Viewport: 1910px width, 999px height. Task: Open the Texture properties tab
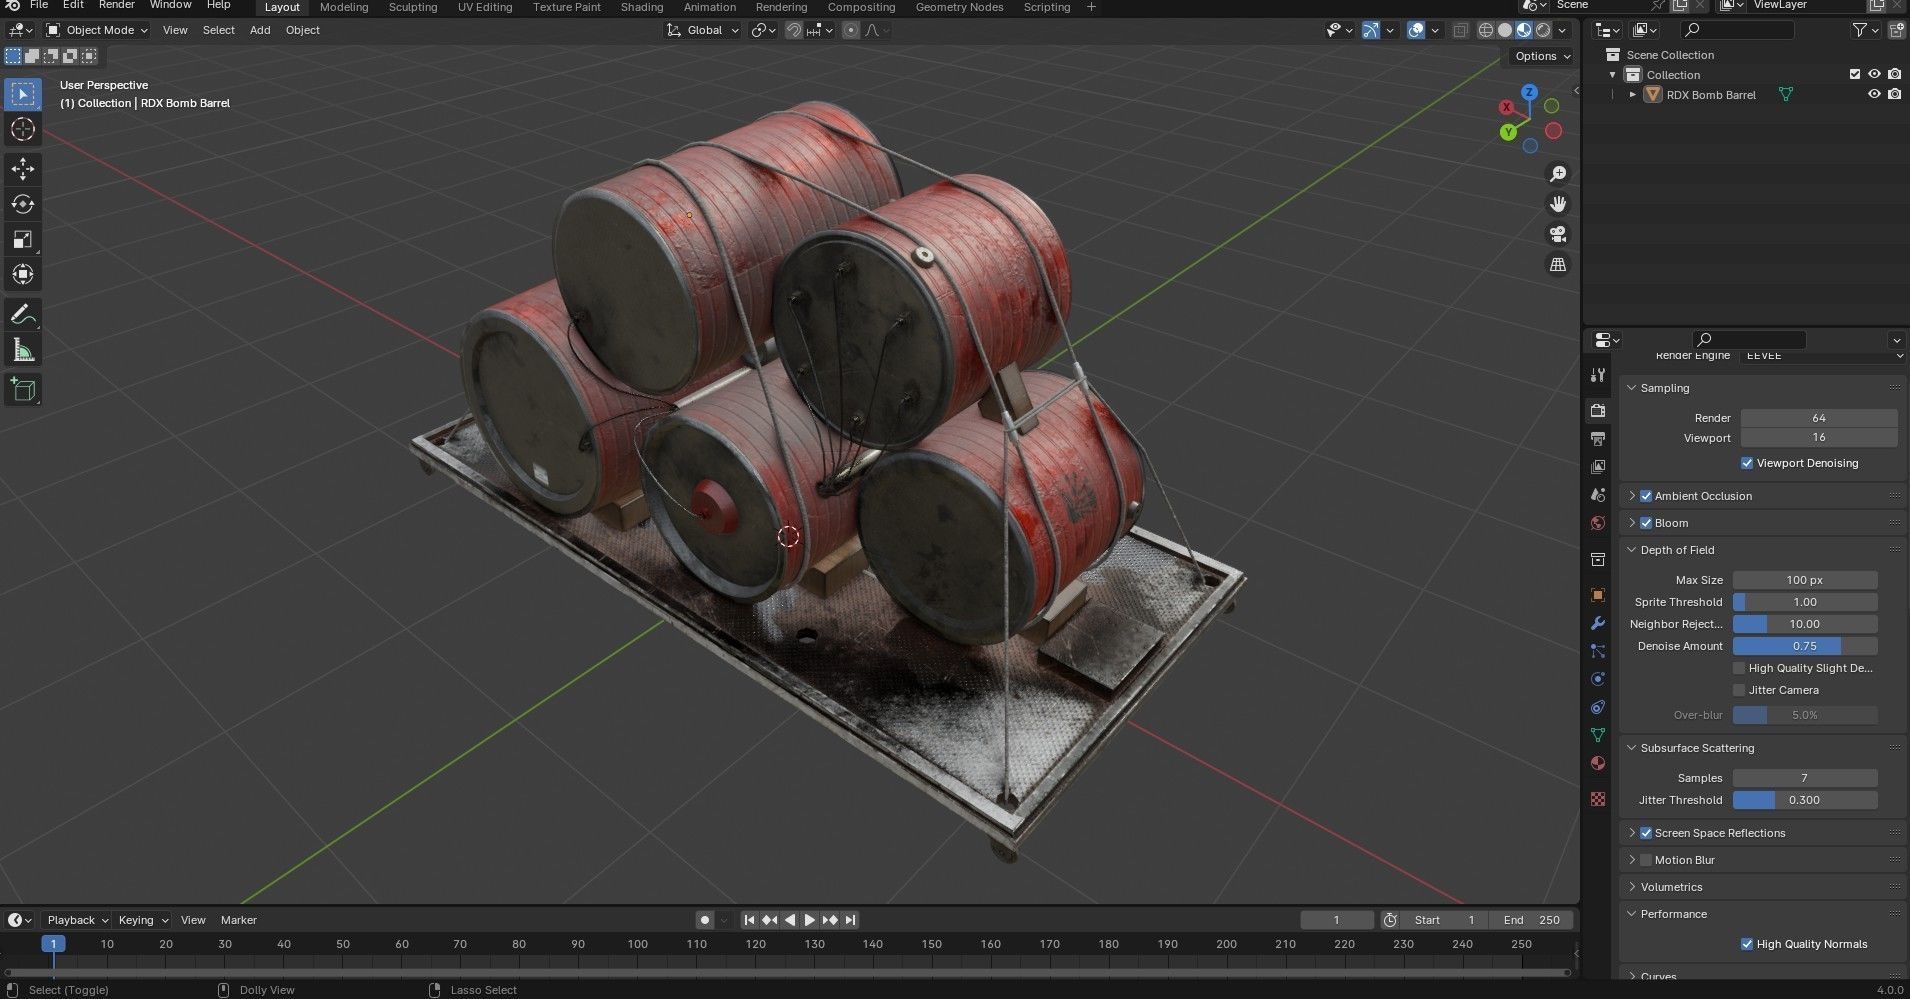pos(1598,799)
